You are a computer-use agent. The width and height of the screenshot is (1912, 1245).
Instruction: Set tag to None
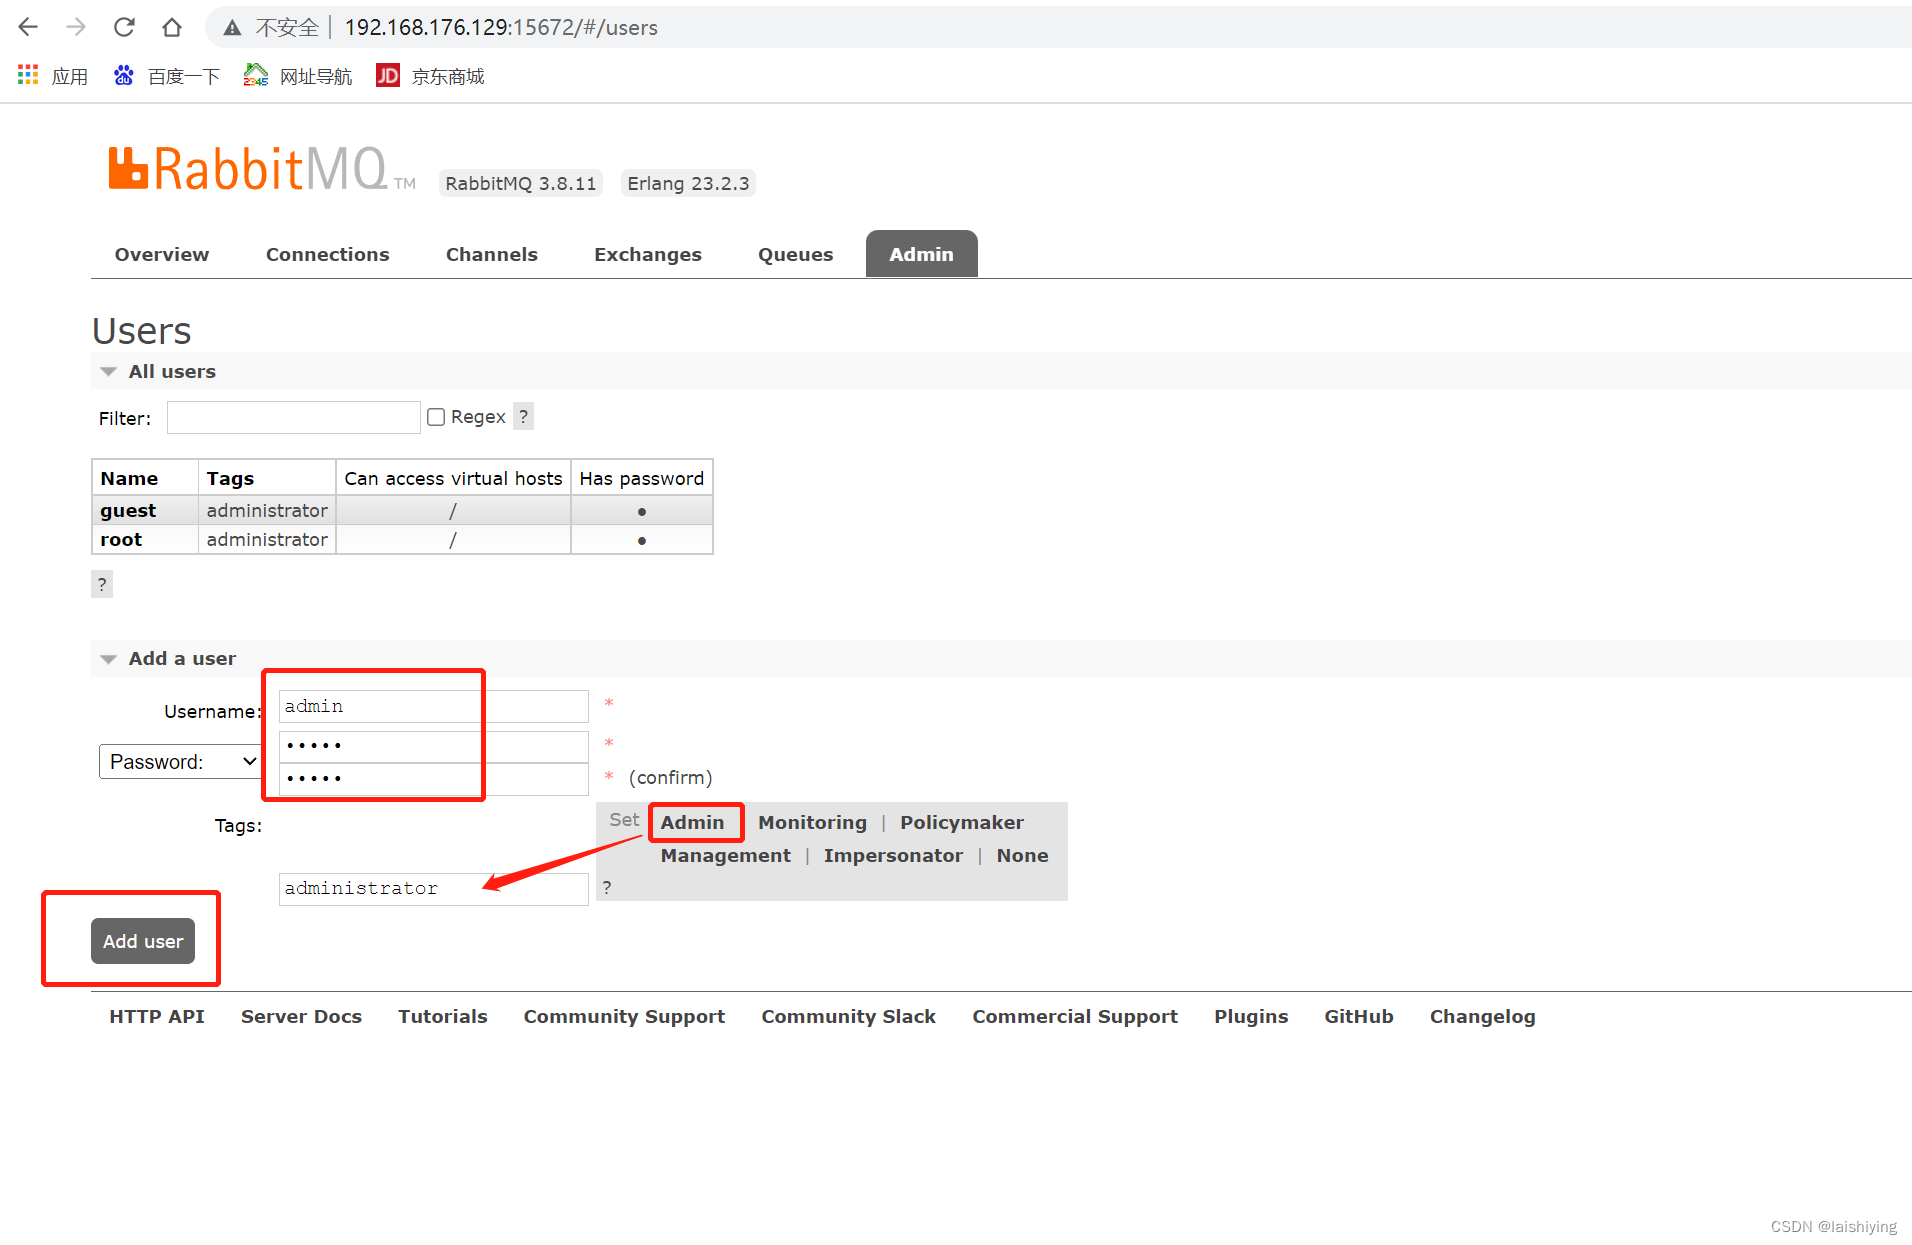tap(1022, 855)
